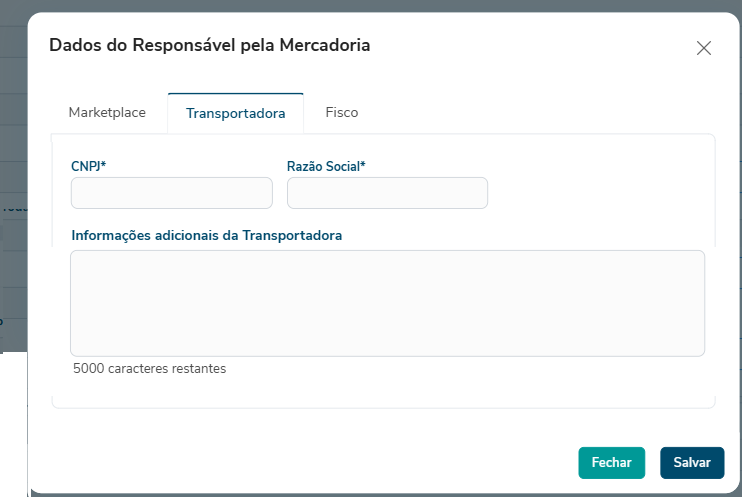
Task: Click the Dados do Responsável pela Mercadoria title
Action: (x=210, y=45)
